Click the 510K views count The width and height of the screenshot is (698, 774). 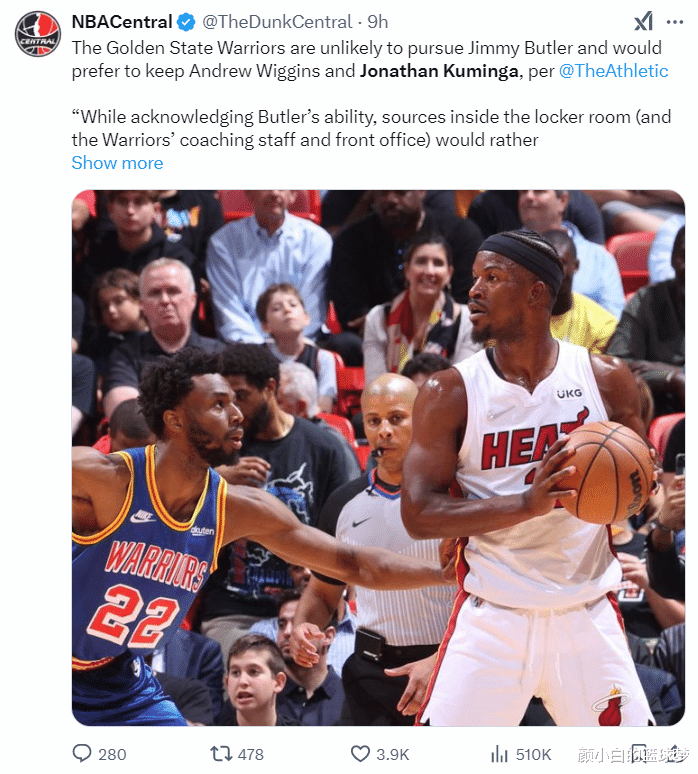pyautogui.click(x=533, y=754)
